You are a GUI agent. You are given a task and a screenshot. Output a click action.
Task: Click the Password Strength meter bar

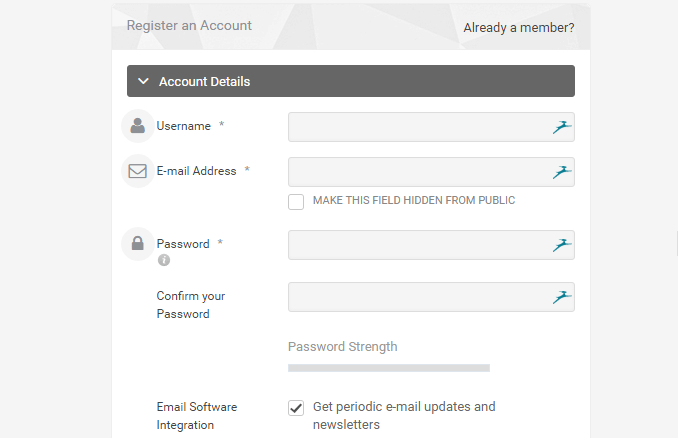tap(389, 368)
